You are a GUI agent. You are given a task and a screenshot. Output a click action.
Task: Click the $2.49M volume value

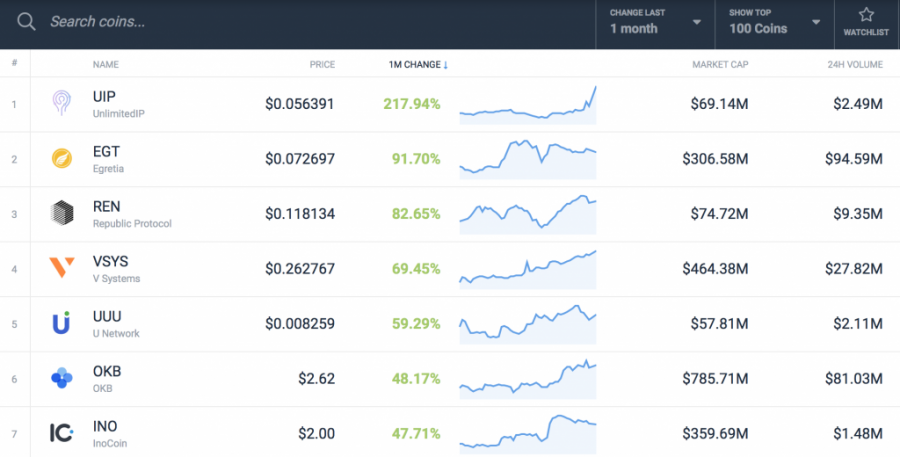tap(858, 104)
